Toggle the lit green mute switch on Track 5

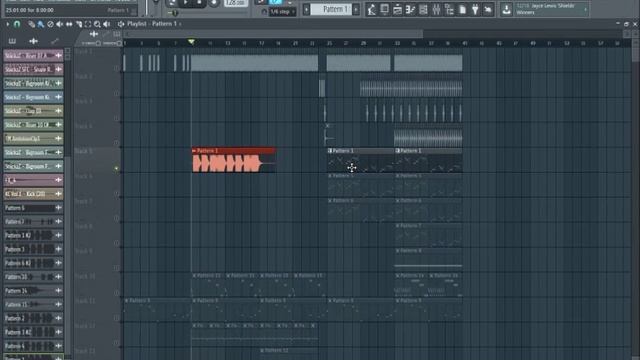tap(116, 168)
